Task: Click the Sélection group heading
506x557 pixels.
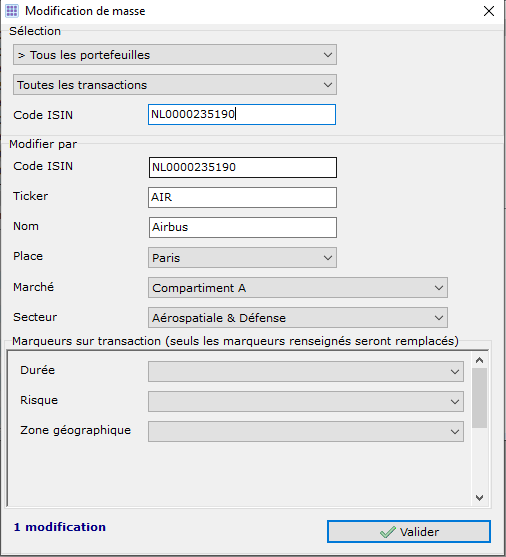Action: [x=35, y=31]
